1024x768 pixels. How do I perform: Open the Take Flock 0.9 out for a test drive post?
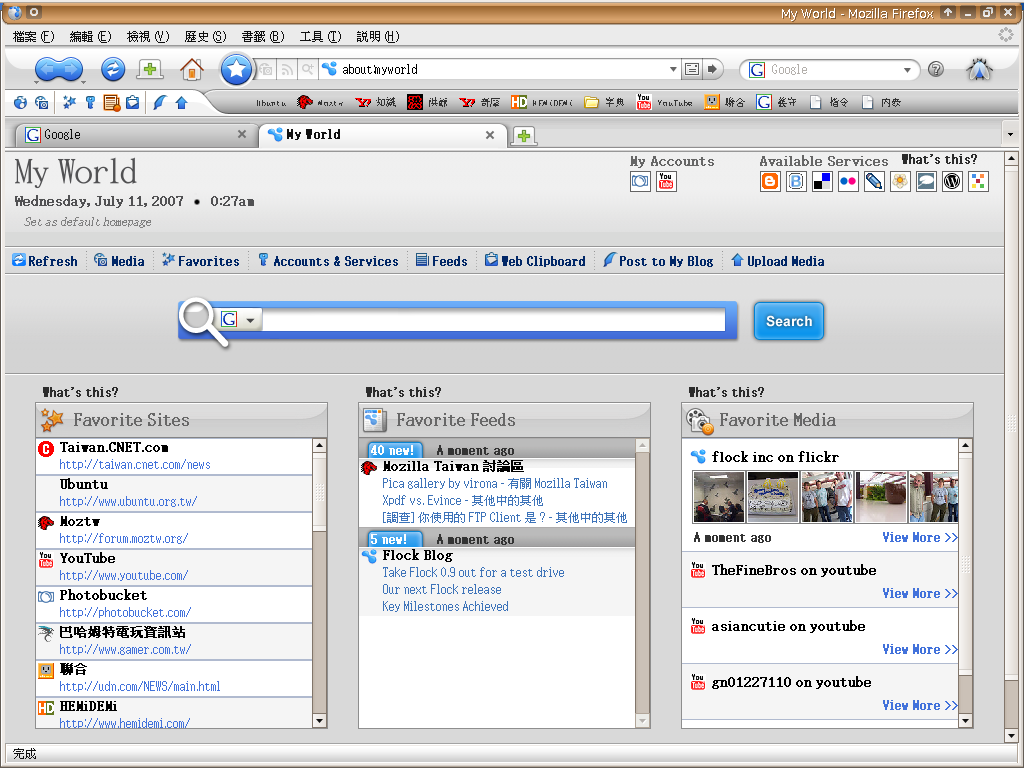[473, 573]
